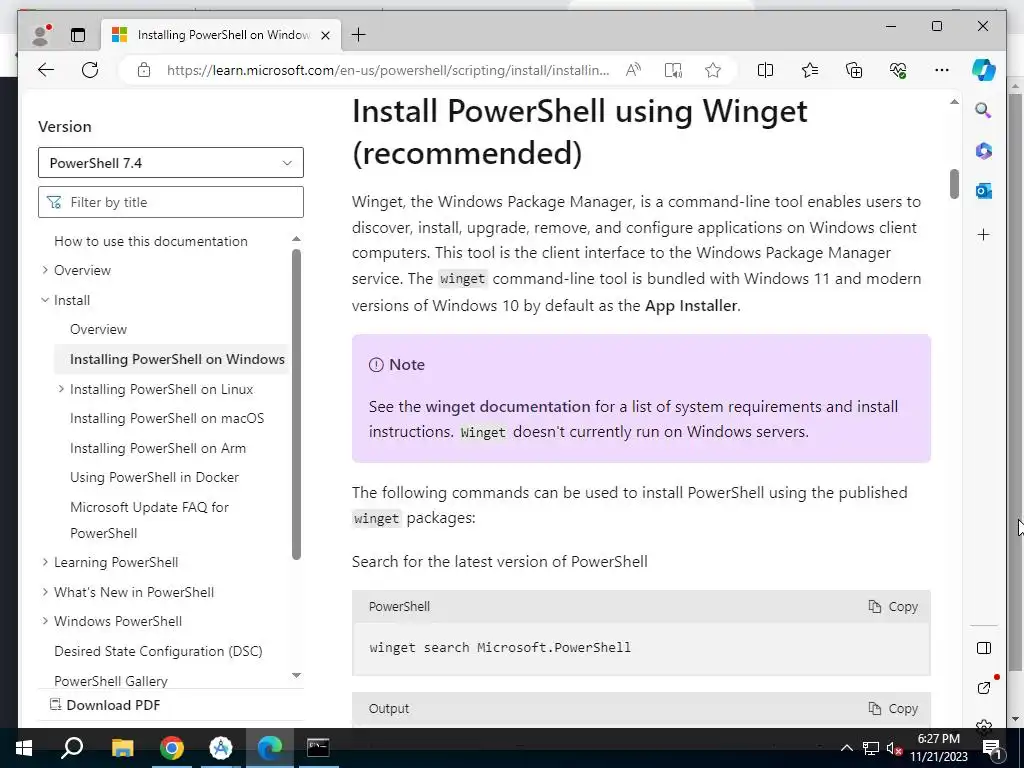Open the PowerShell 7.4 version dropdown
1024x768 pixels.
point(170,163)
